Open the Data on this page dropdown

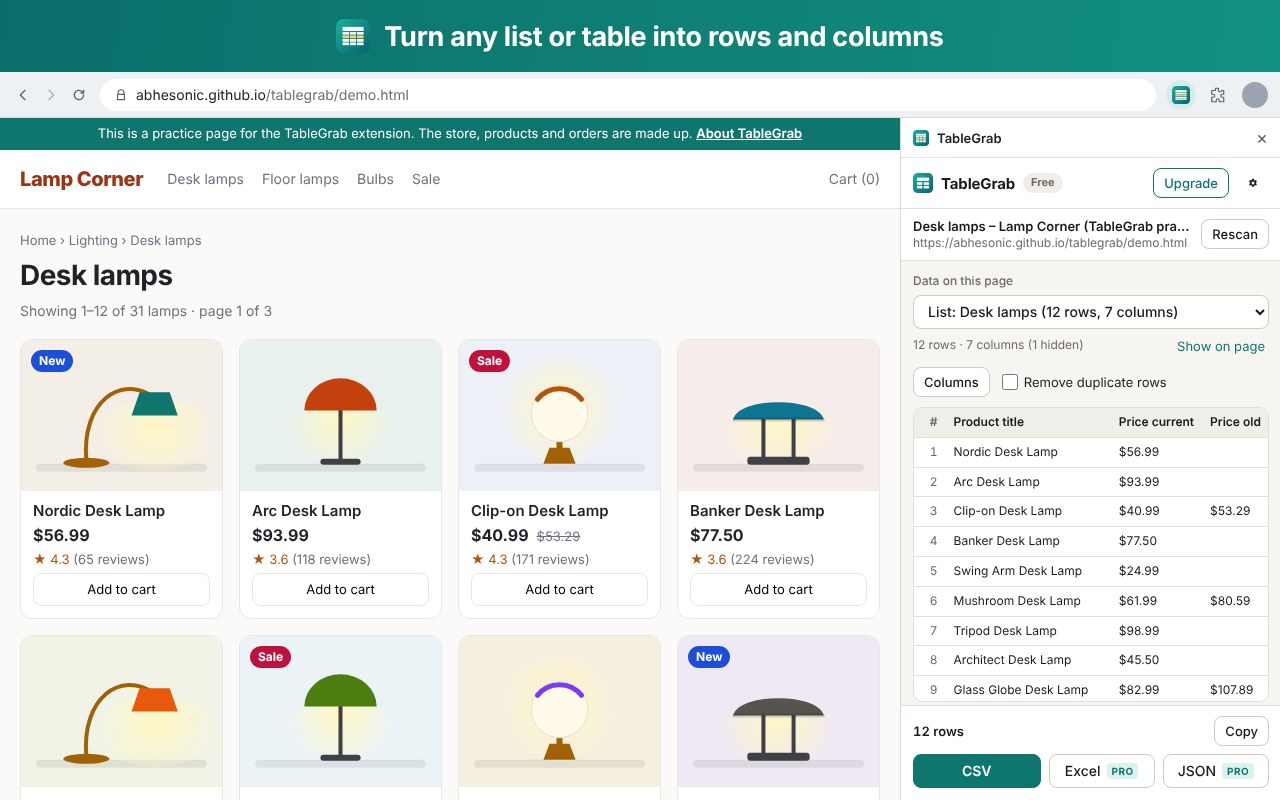[1090, 312]
